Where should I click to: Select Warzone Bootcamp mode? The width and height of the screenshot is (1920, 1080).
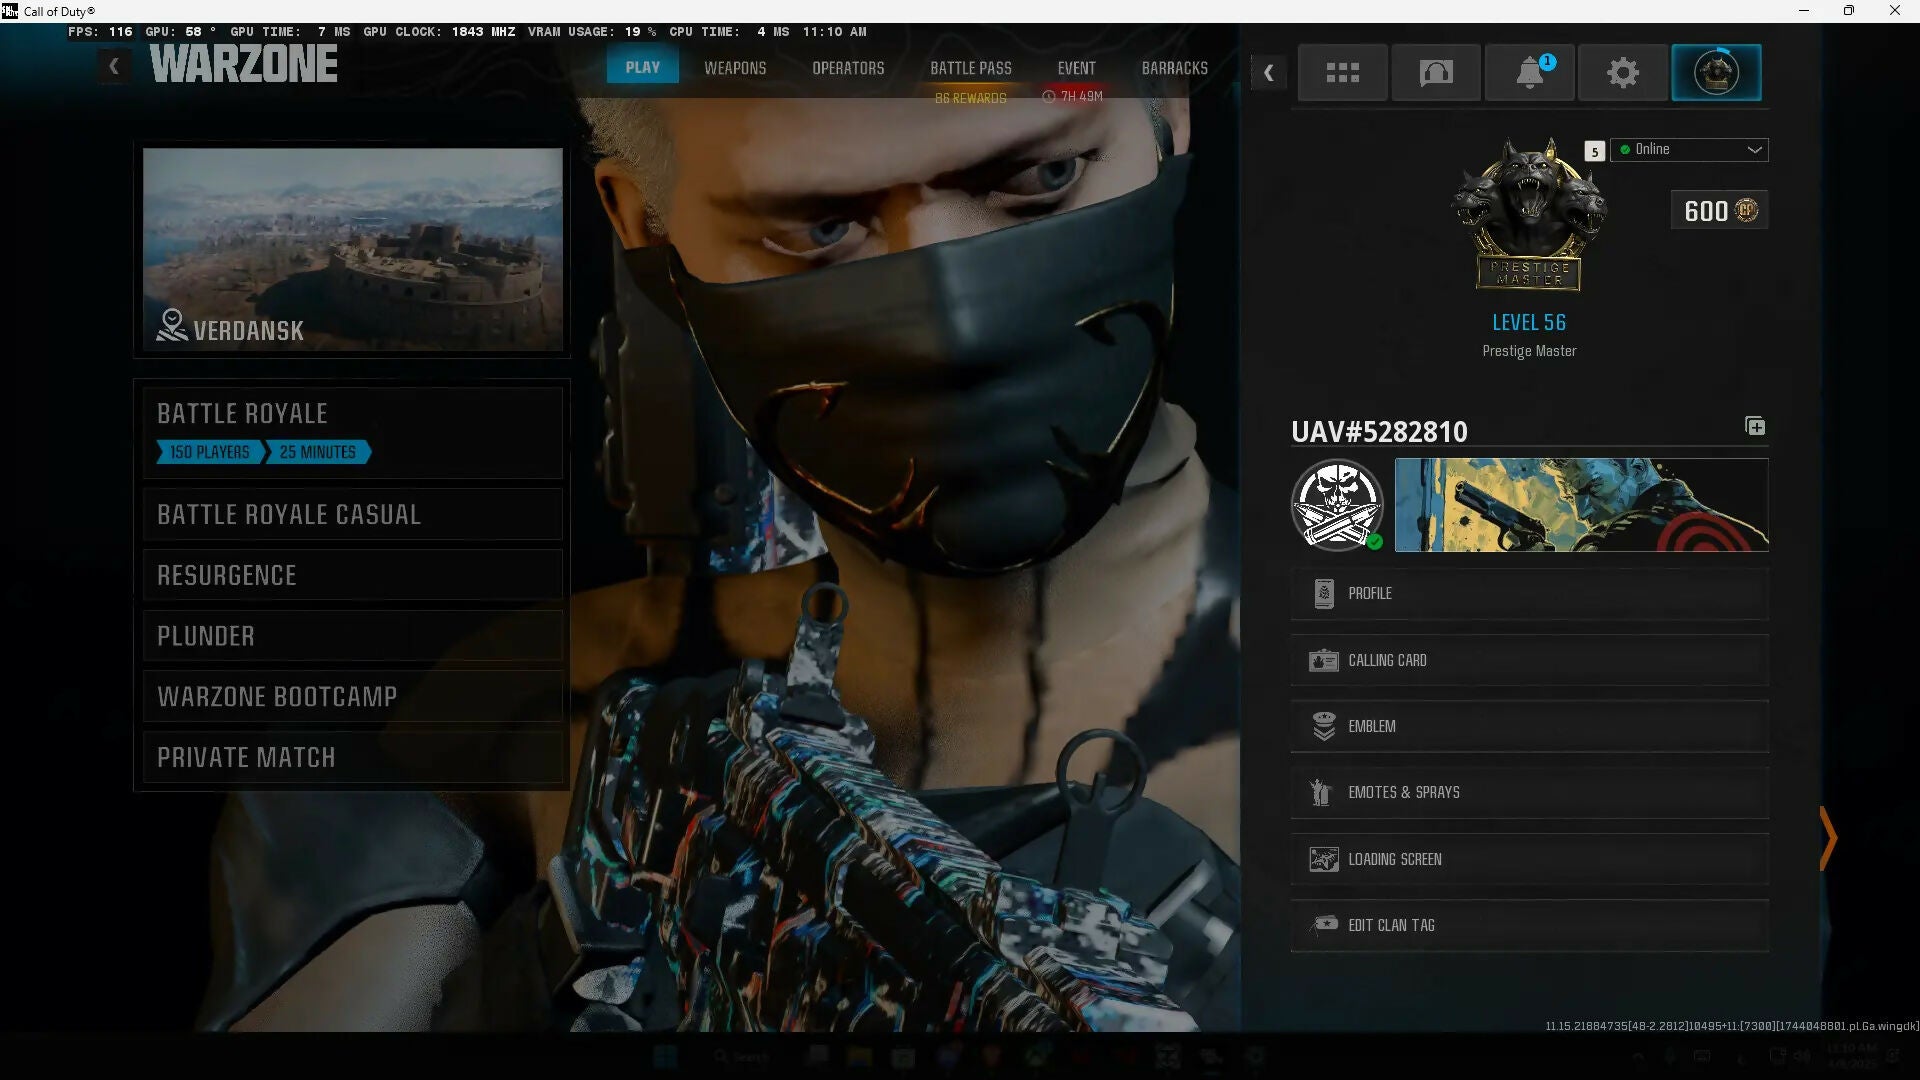[352, 696]
